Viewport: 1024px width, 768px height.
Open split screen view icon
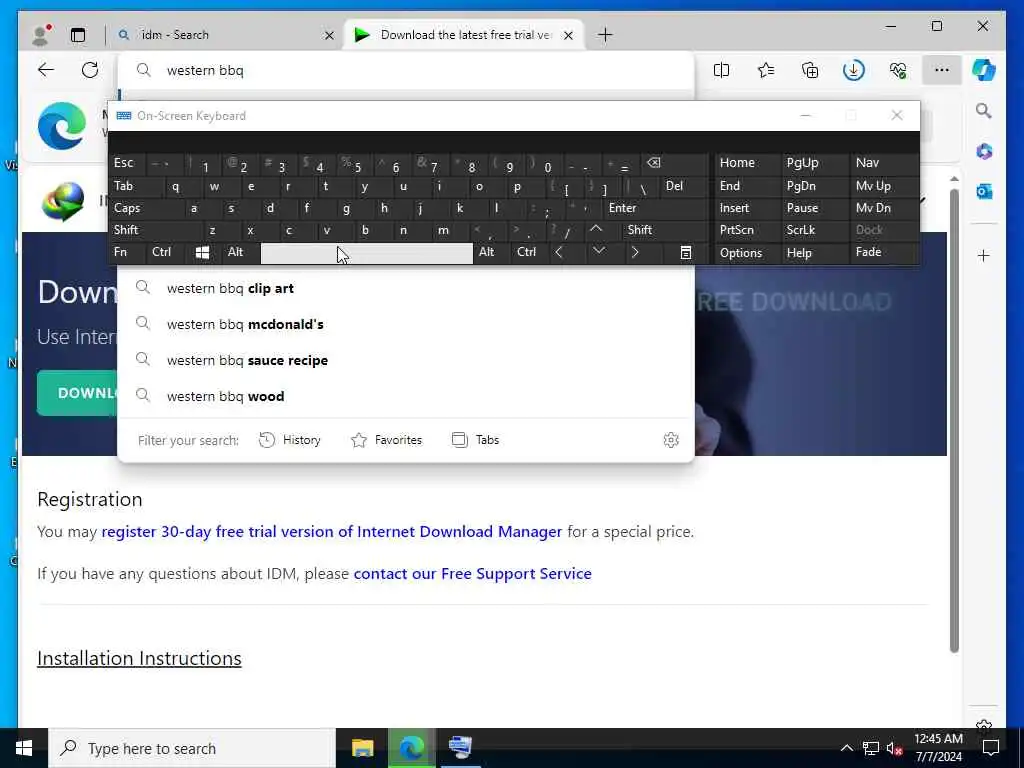click(722, 70)
